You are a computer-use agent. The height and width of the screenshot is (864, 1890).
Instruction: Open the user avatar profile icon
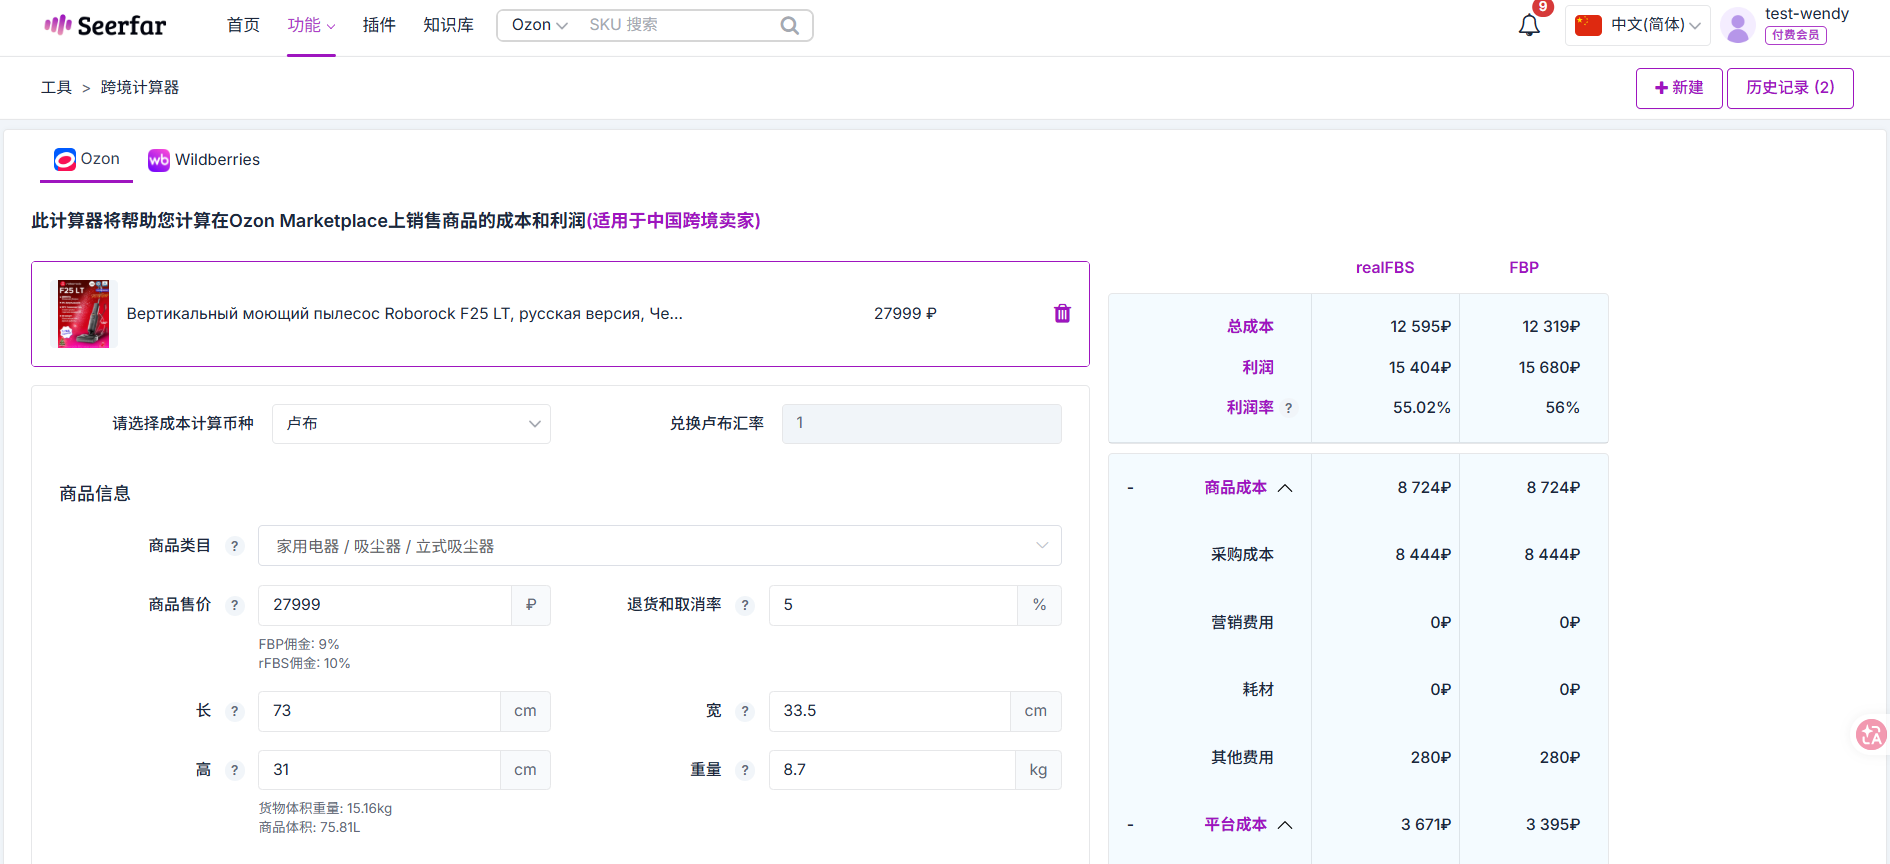click(1738, 25)
